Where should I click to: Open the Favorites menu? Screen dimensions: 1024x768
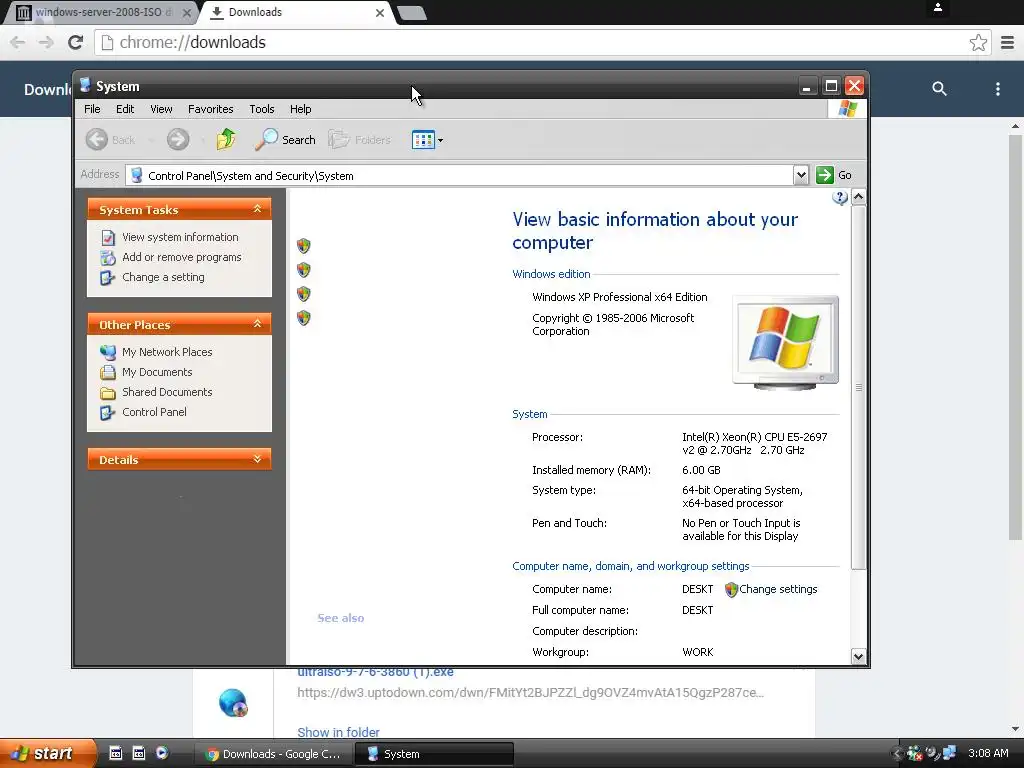(x=210, y=109)
